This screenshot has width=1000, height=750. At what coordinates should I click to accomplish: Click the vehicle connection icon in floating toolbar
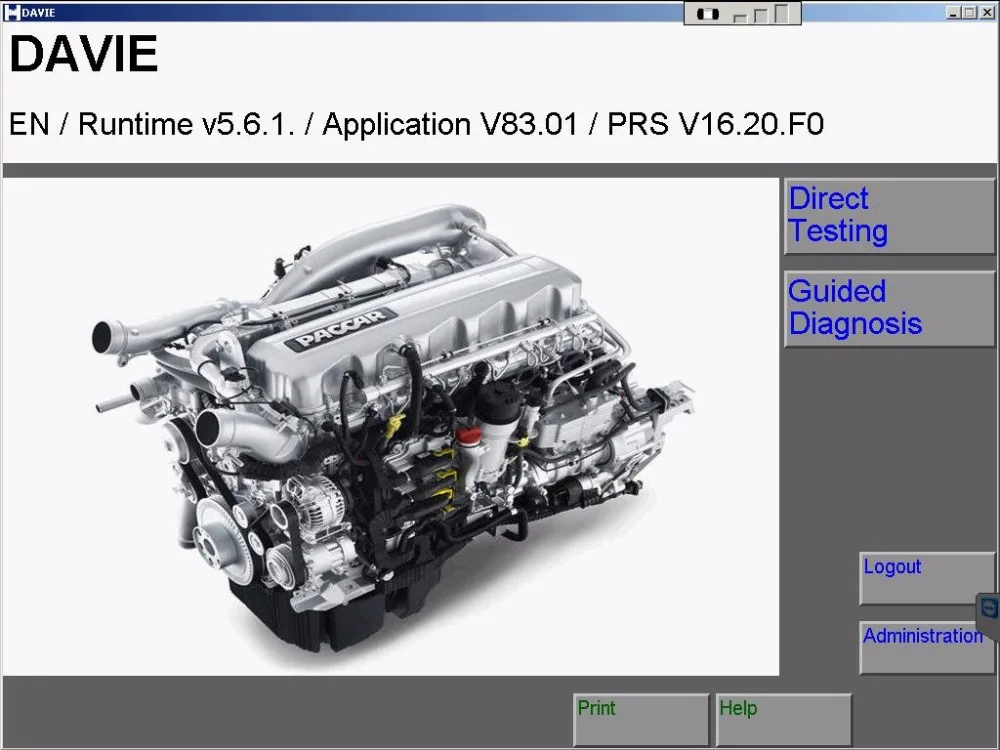tap(707, 14)
